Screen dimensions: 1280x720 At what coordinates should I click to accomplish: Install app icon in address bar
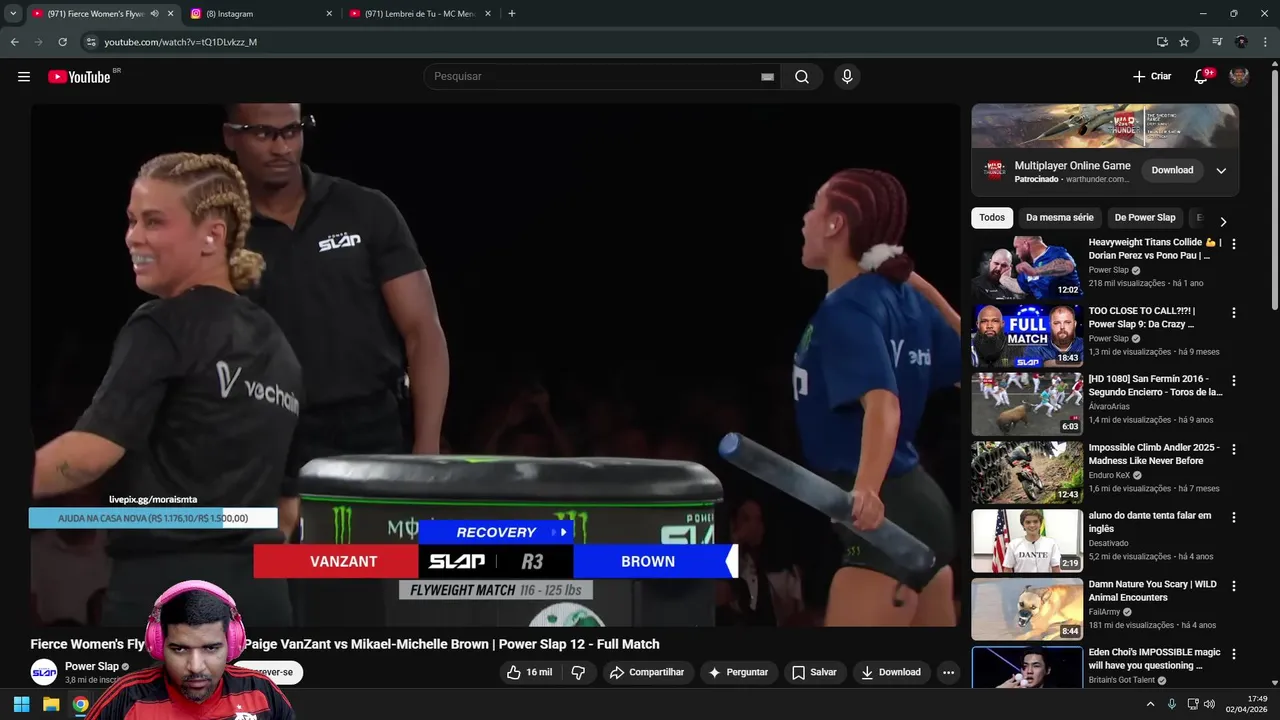pos(1162,42)
